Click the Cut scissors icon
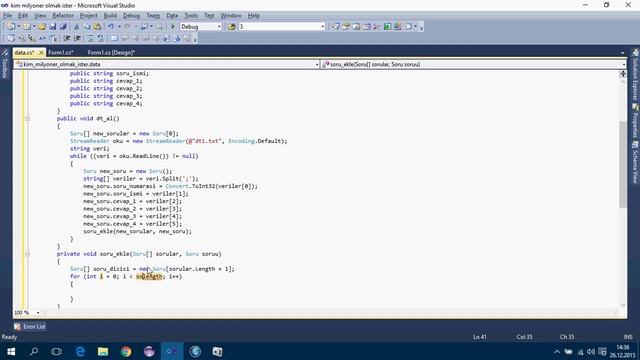The width and height of the screenshot is (640, 360). coord(76,27)
